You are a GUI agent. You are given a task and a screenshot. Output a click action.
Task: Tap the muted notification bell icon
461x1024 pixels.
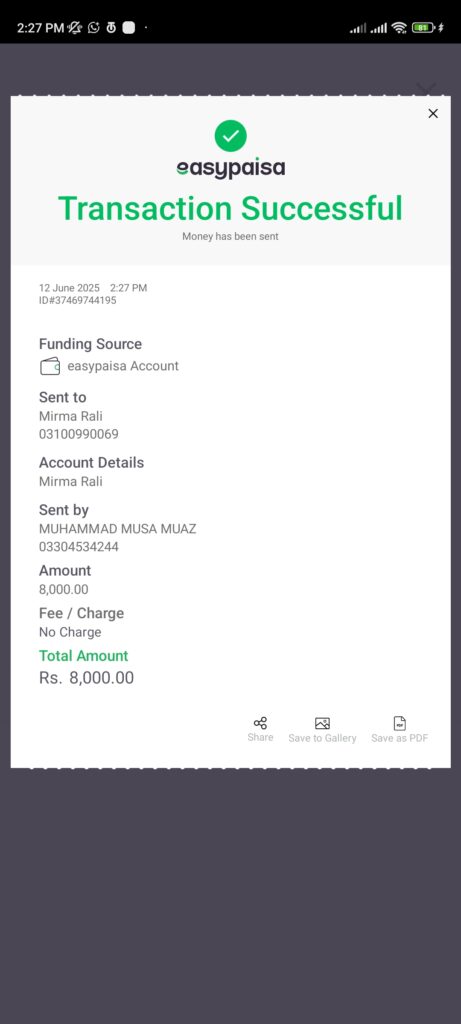pos(75,27)
